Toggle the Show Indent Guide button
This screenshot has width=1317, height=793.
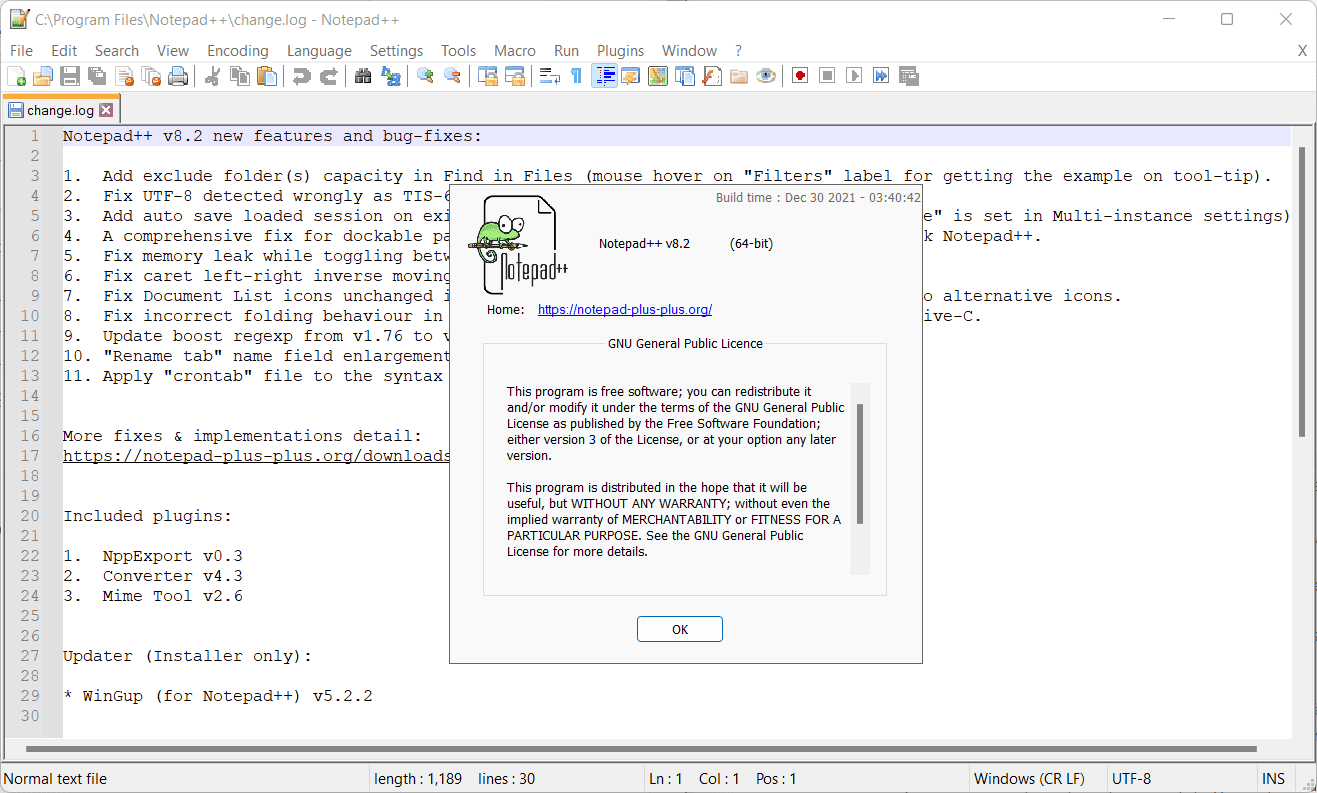coord(604,76)
